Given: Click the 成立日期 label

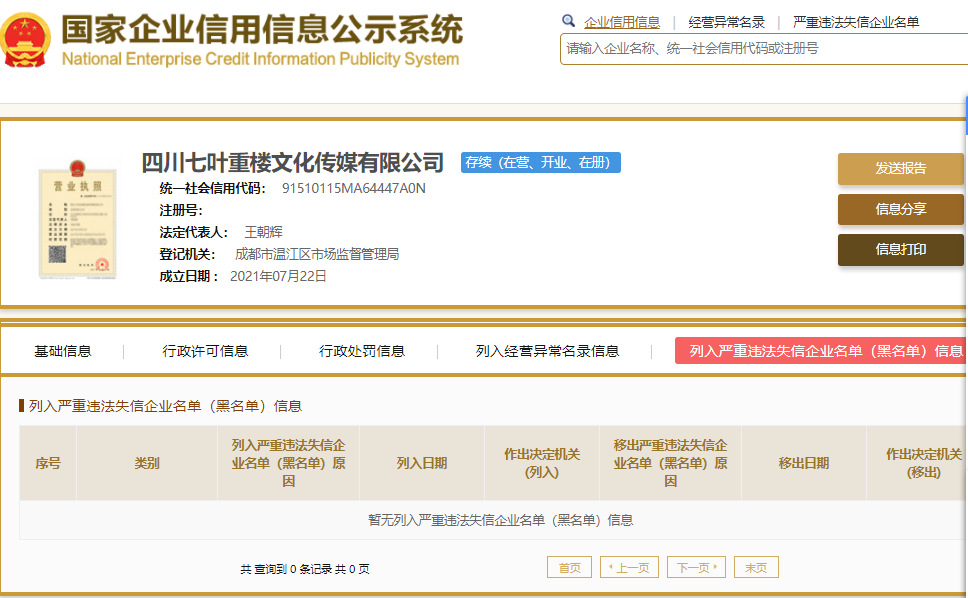Looking at the screenshot, I should (x=189, y=276).
